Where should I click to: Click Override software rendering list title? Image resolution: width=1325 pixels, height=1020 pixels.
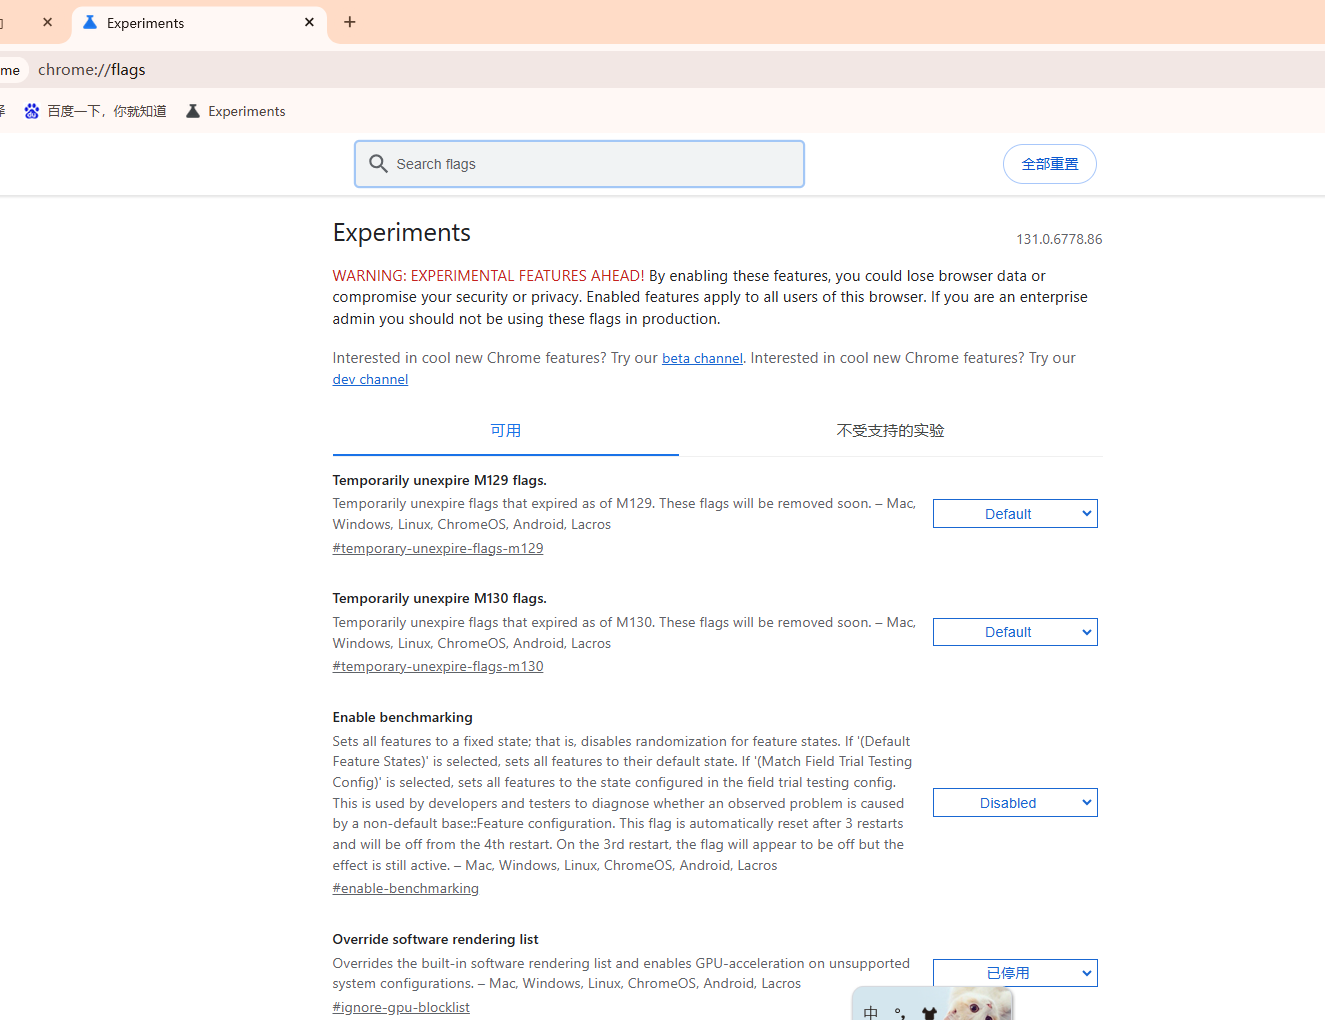coord(436,939)
